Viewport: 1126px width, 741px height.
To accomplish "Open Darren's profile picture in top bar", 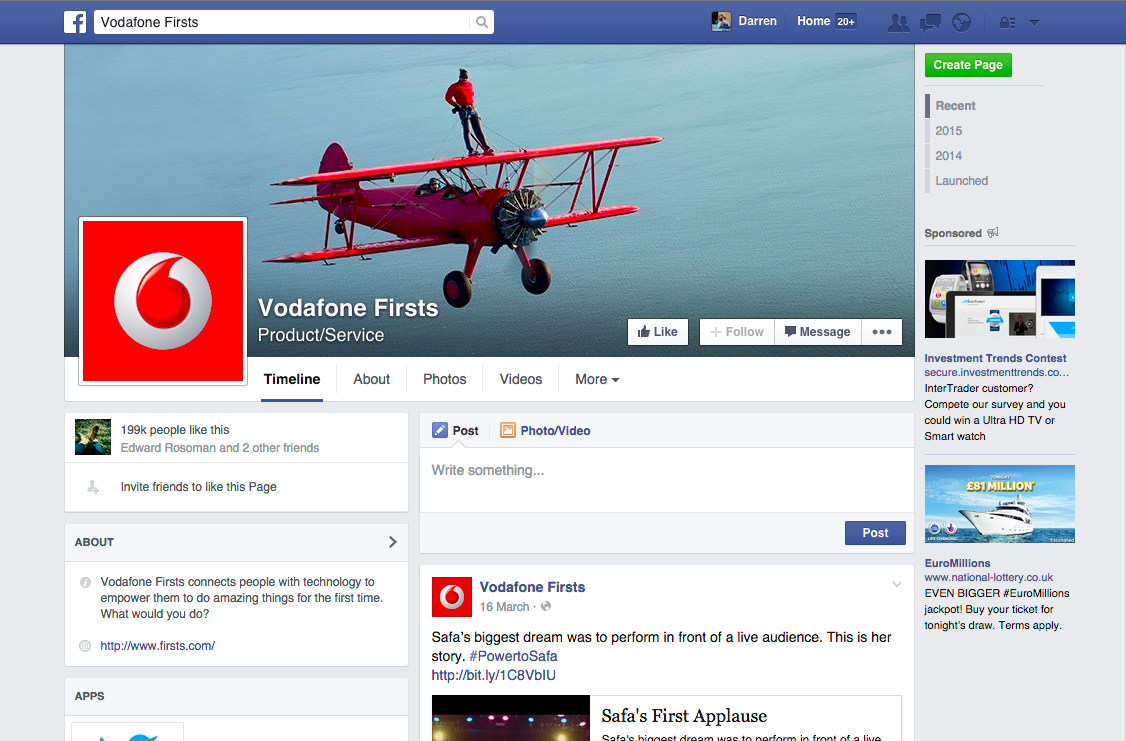I will pos(721,22).
